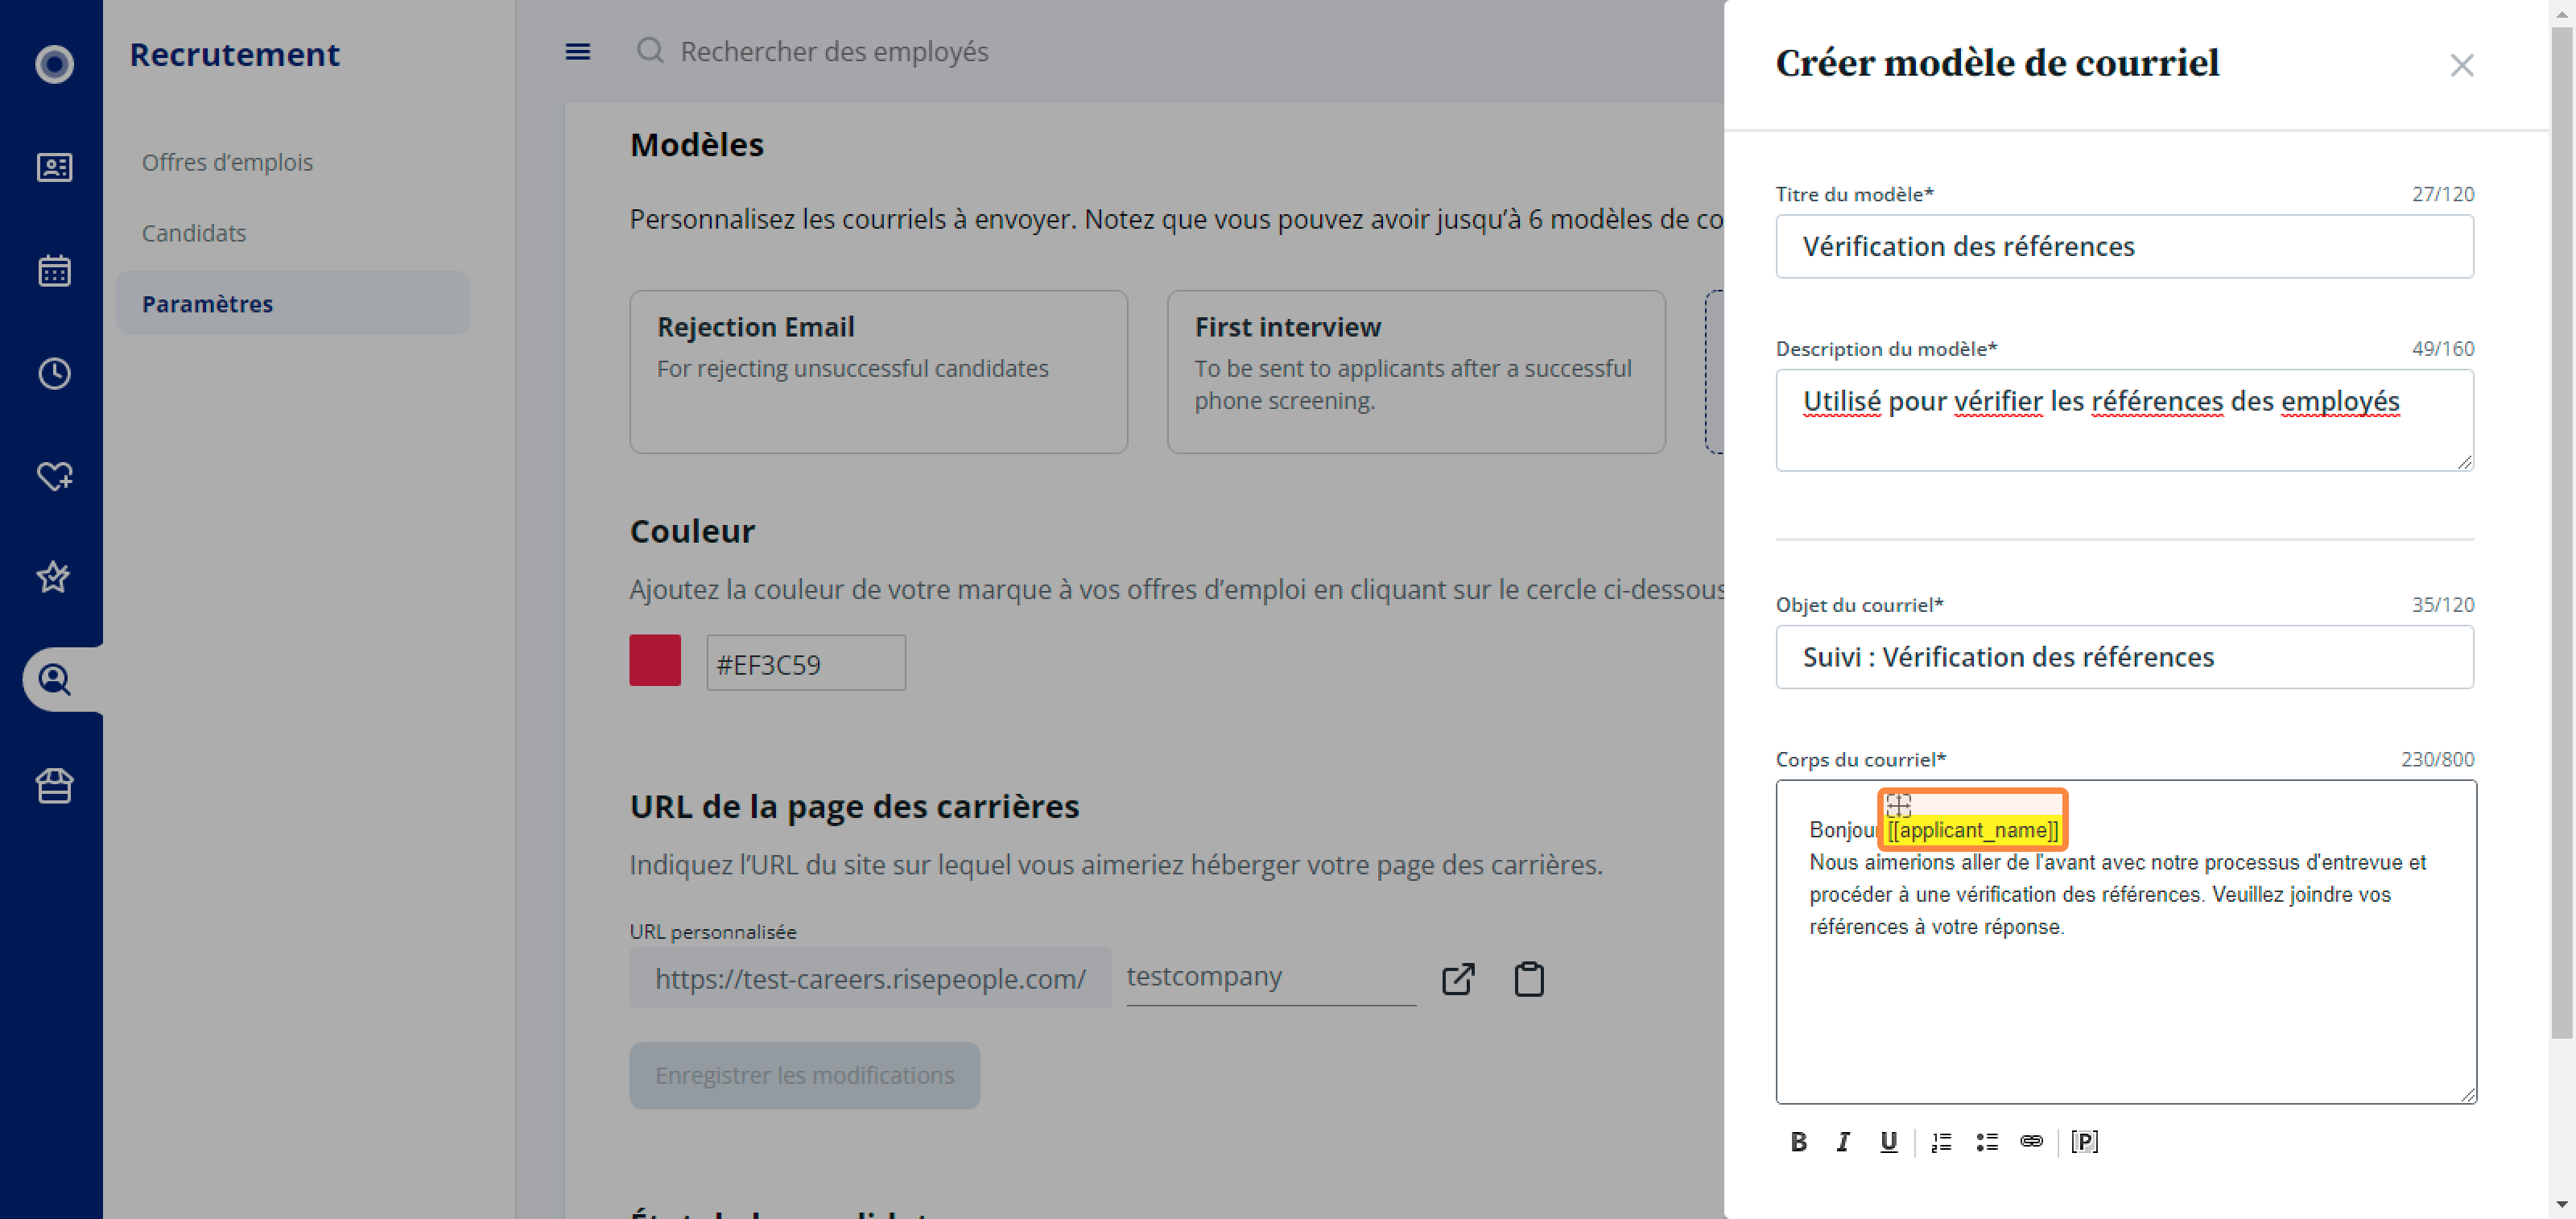Open the star performance icon in sidebar
Screen dimensions: 2576x1219
point(54,578)
